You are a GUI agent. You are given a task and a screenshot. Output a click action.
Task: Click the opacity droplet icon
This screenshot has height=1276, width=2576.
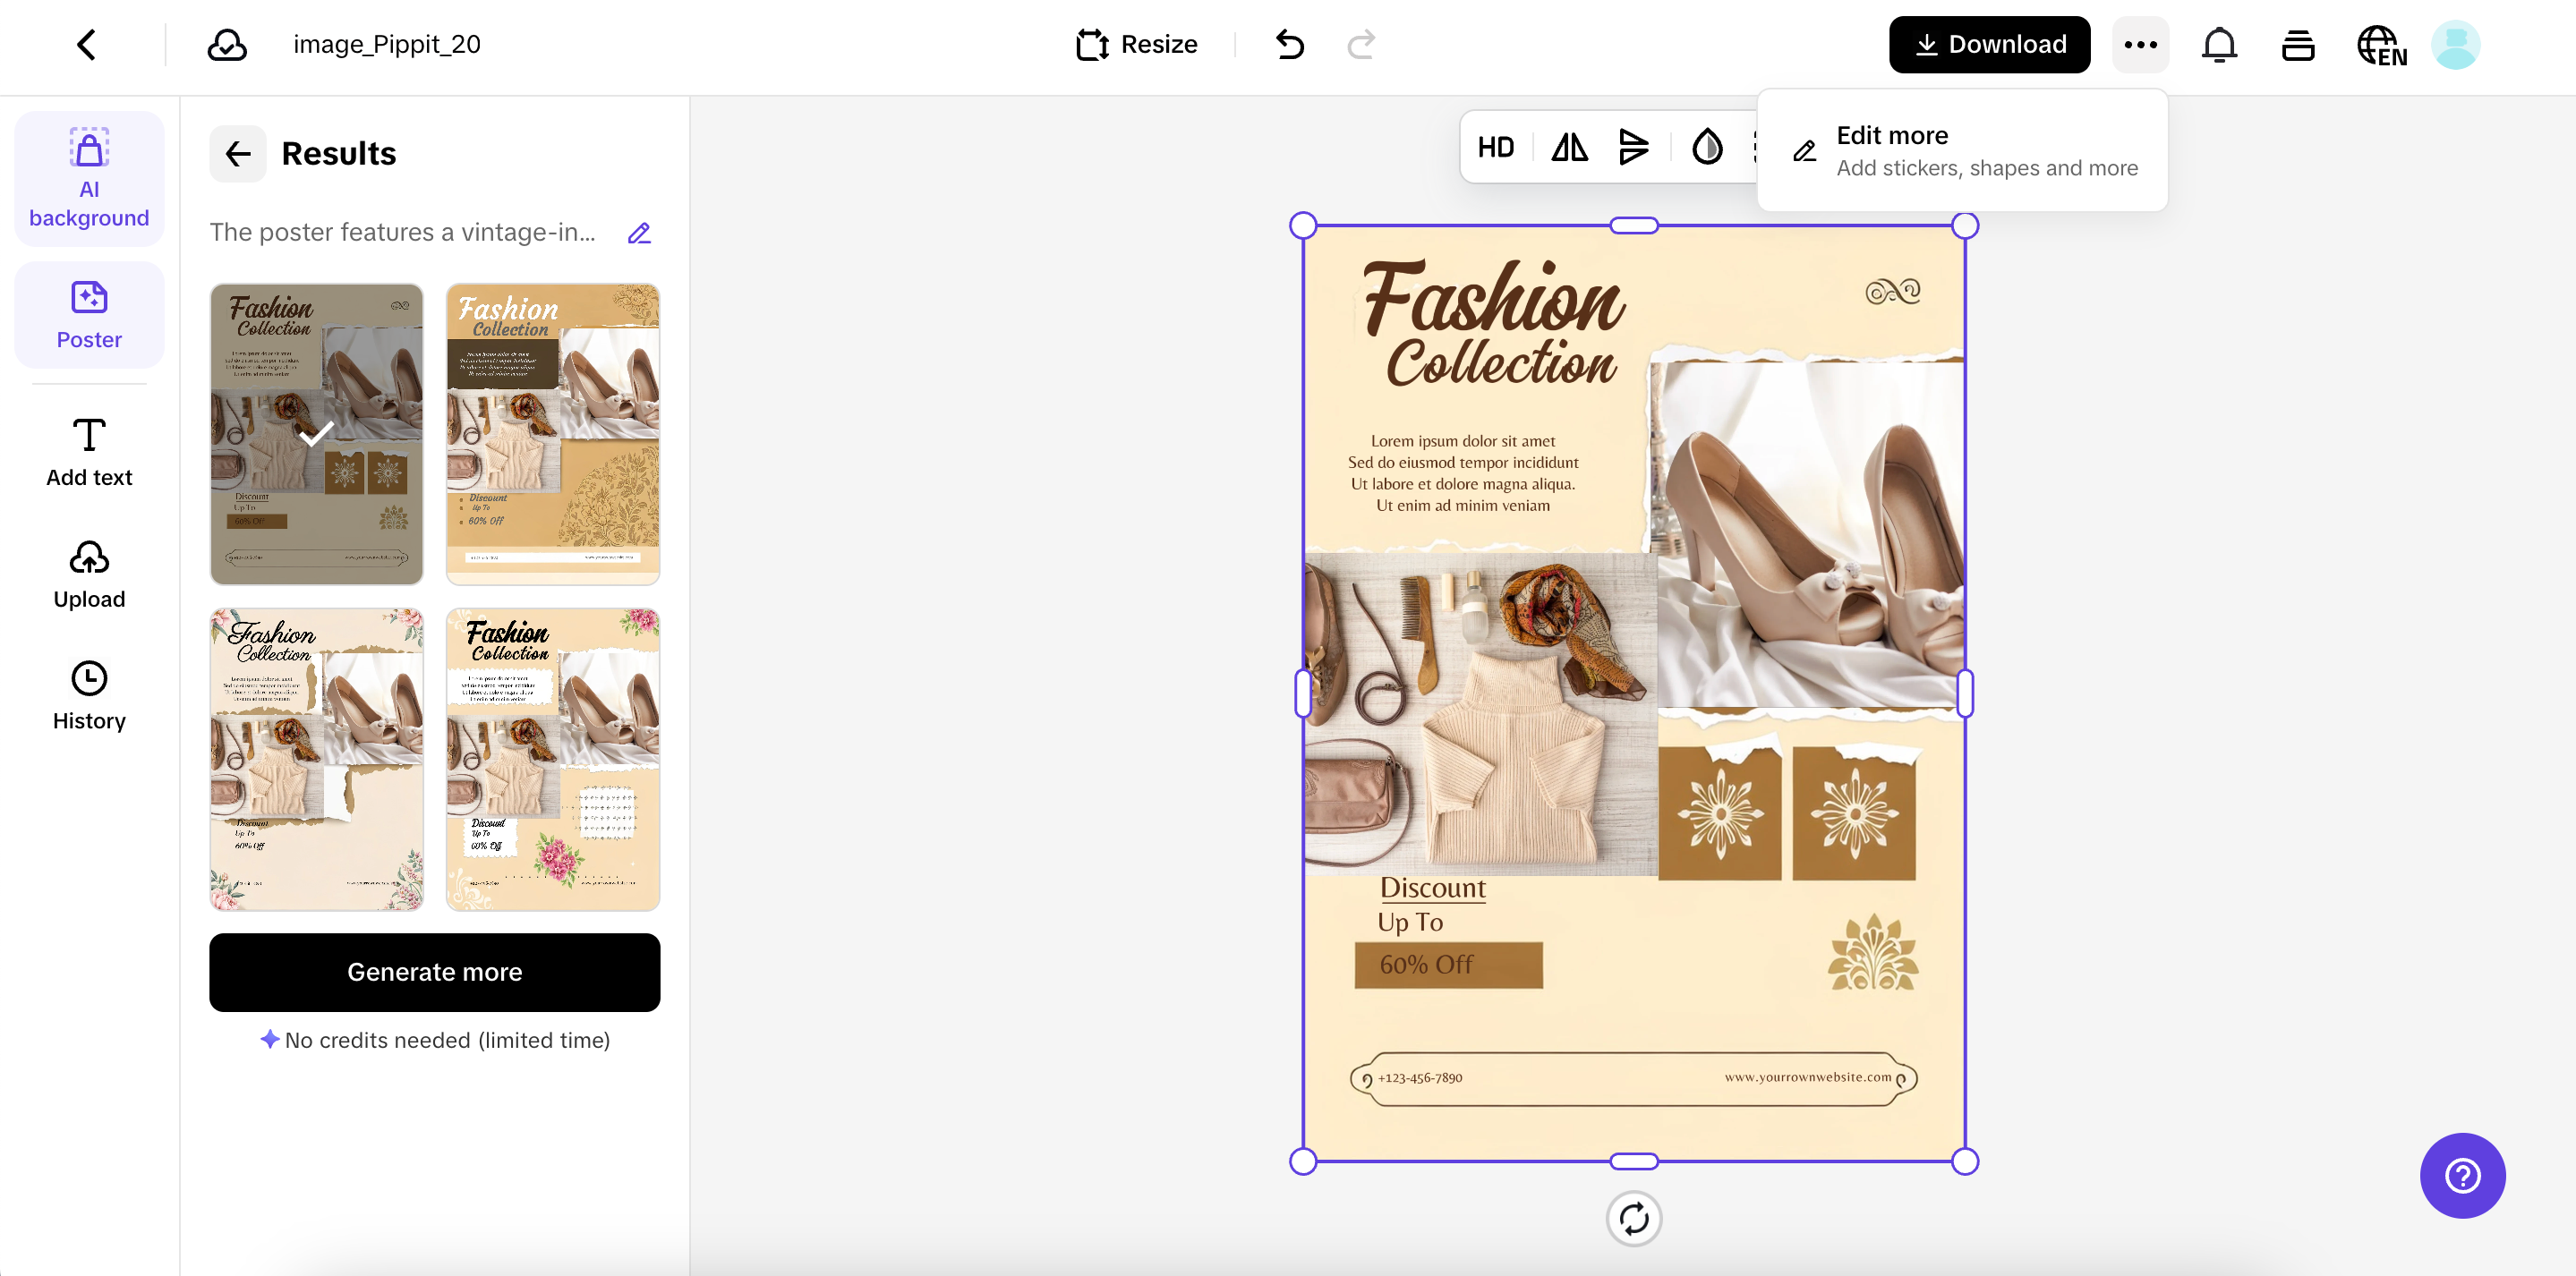coord(1706,148)
